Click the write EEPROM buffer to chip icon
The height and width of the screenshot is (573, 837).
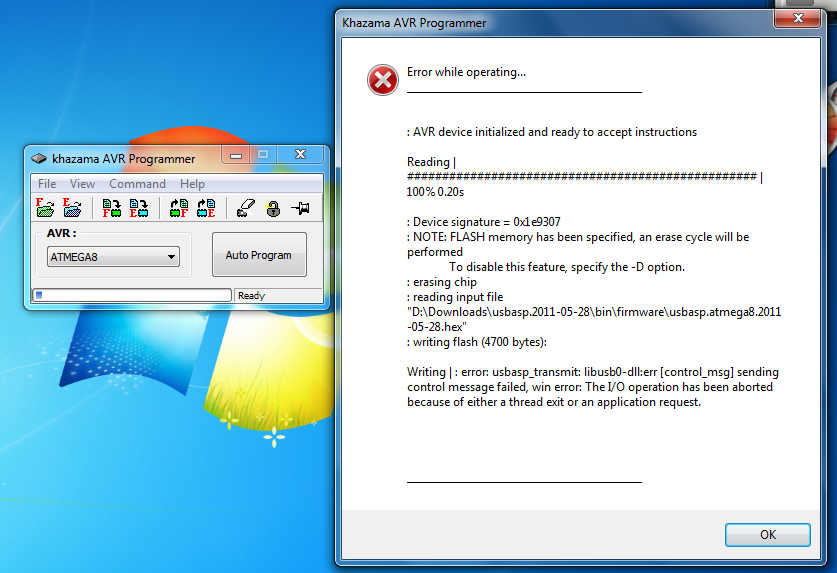coord(139,208)
